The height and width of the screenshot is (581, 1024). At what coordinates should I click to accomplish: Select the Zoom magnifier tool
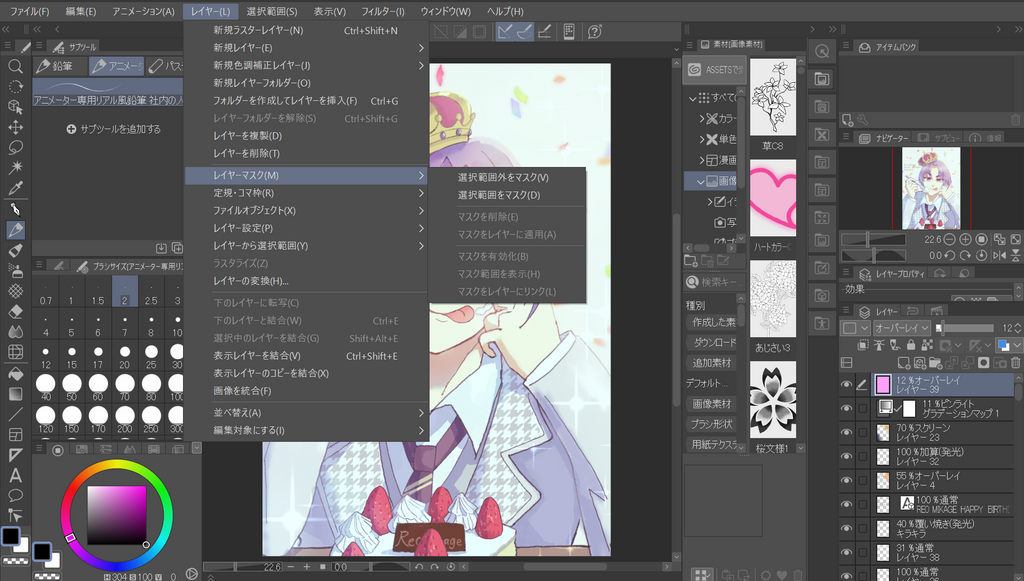pos(15,66)
